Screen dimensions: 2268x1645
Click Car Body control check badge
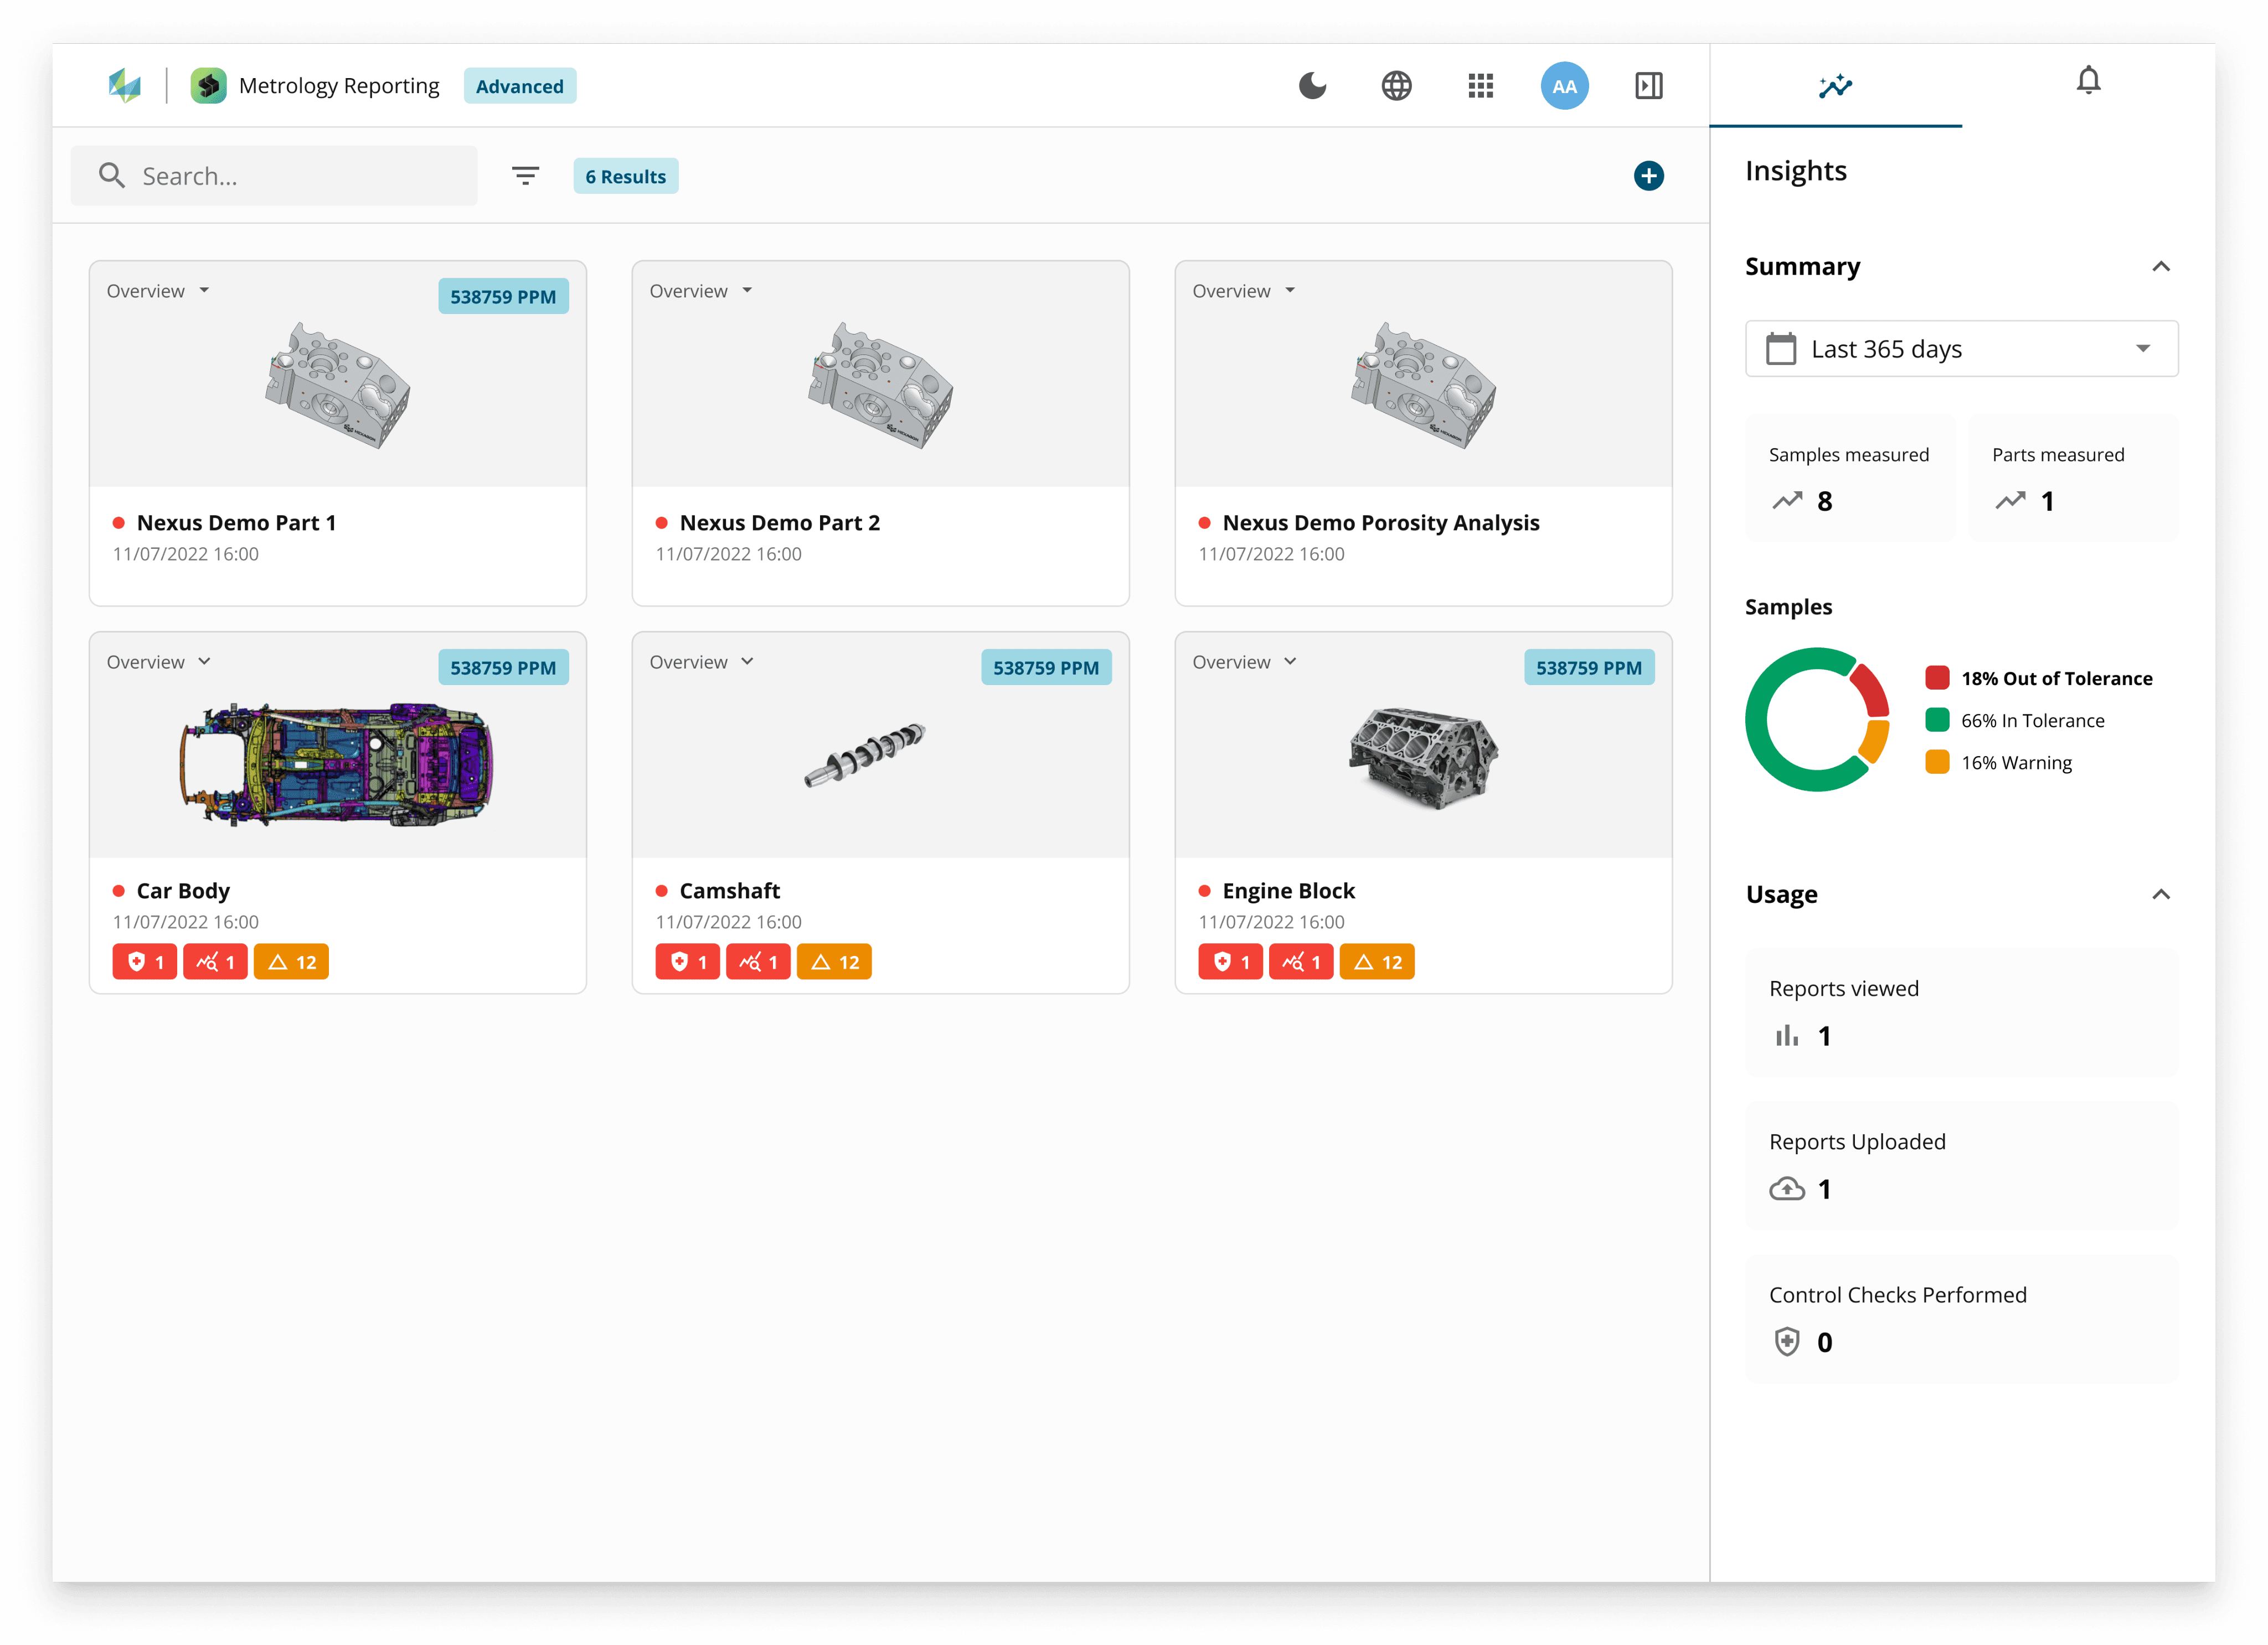[x=145, y=962]
